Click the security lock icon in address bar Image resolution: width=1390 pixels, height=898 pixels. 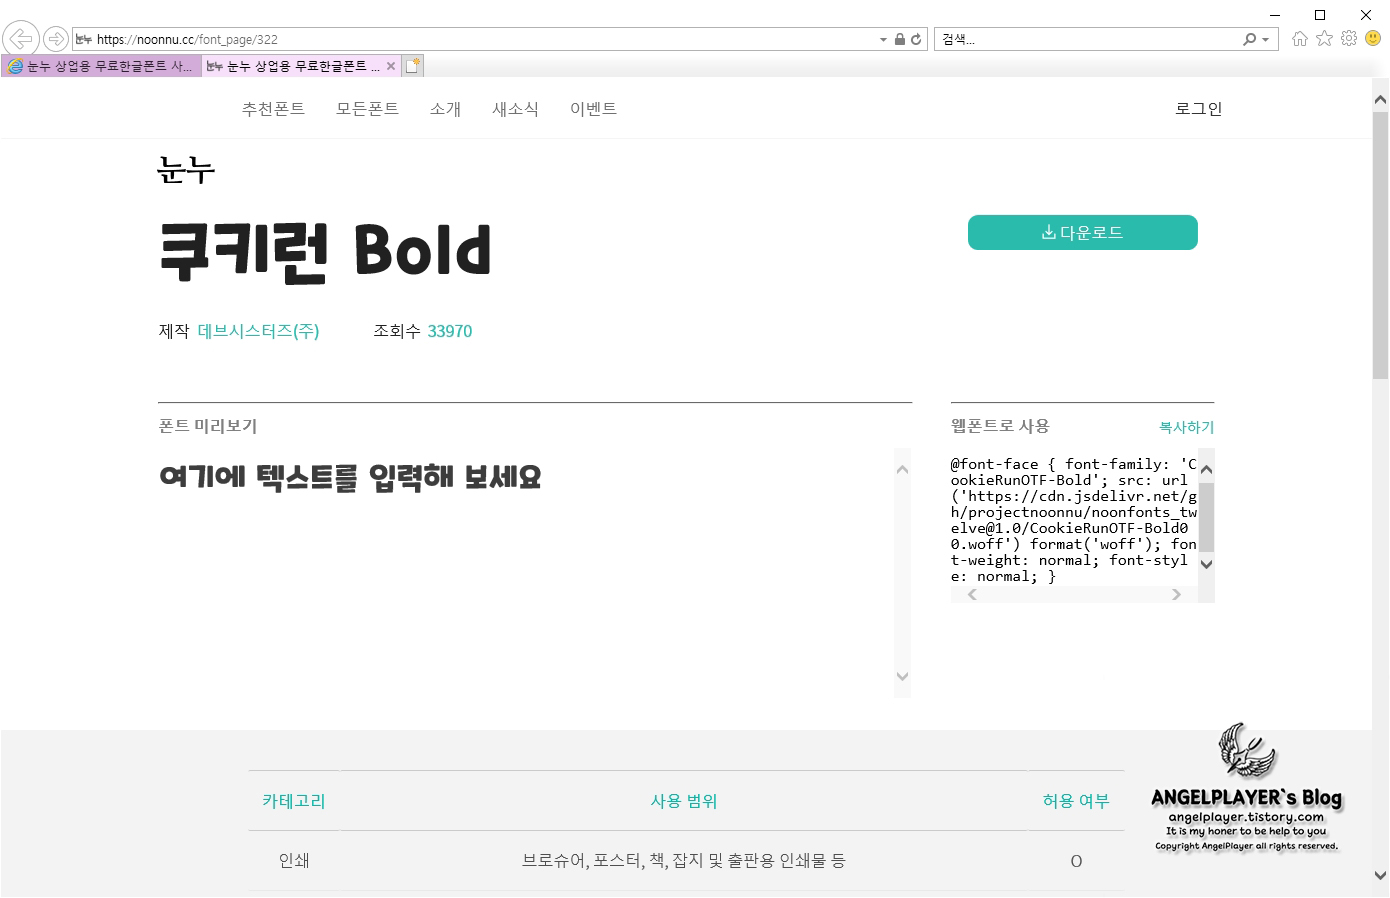pyautogui.click(x=899, y=39)
